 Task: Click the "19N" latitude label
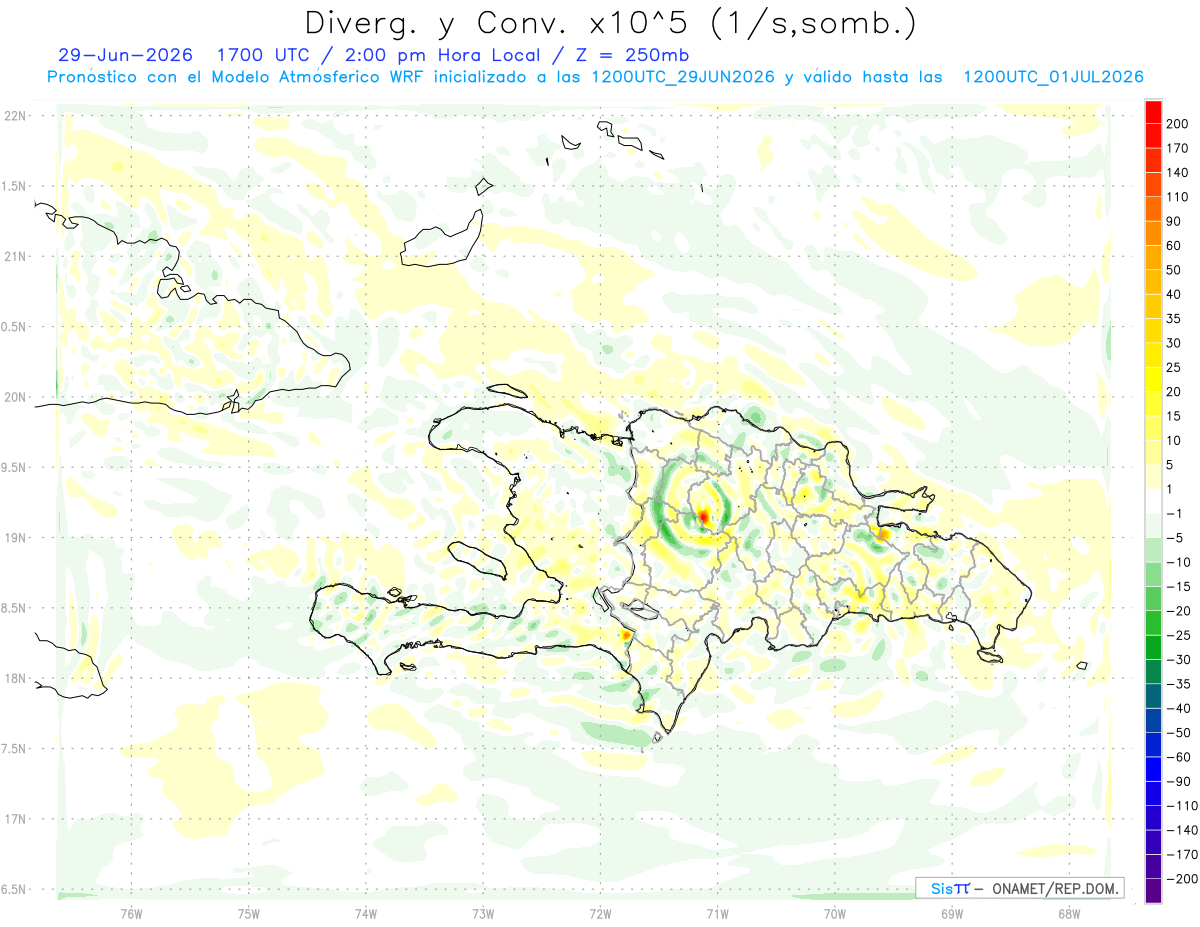coord(14,538)
